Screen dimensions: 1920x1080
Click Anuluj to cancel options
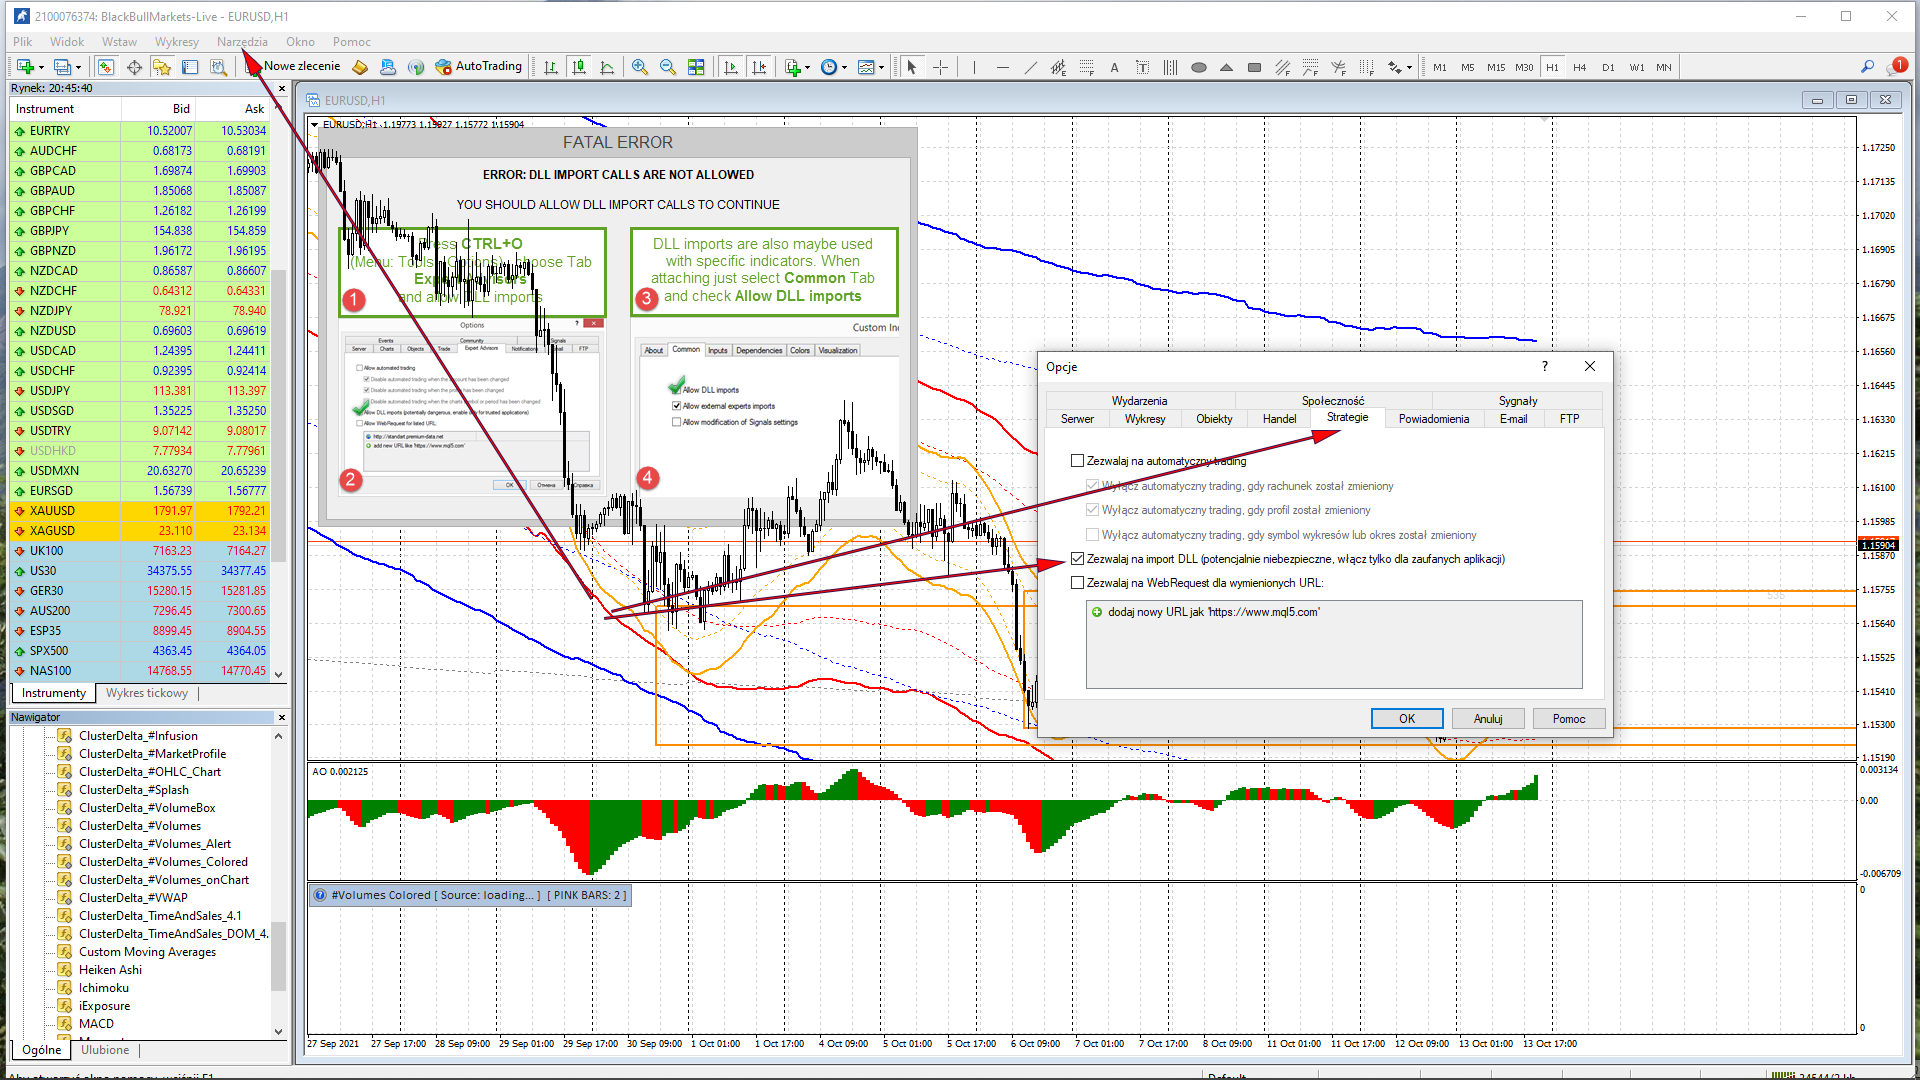[1487, 718]
